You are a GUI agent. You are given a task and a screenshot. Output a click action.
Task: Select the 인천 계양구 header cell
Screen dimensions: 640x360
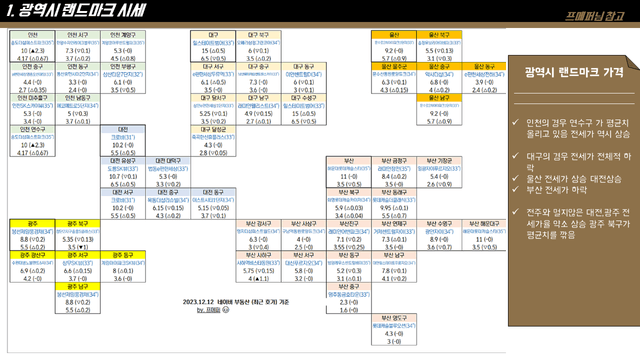click(x=123, y=35)
